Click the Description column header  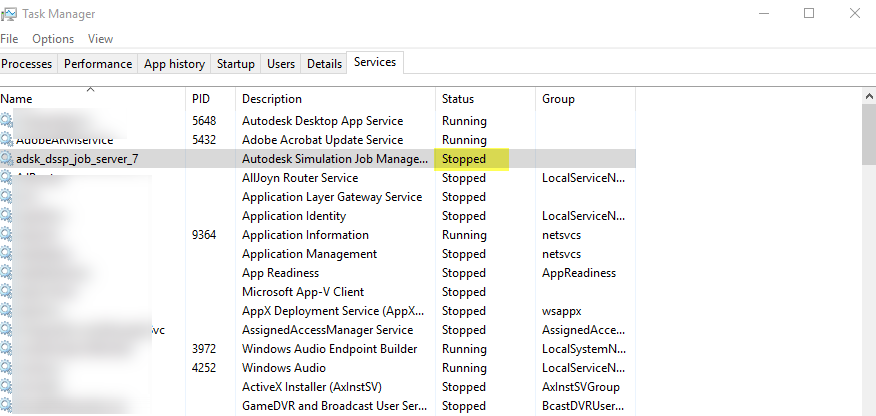(271, 99)
